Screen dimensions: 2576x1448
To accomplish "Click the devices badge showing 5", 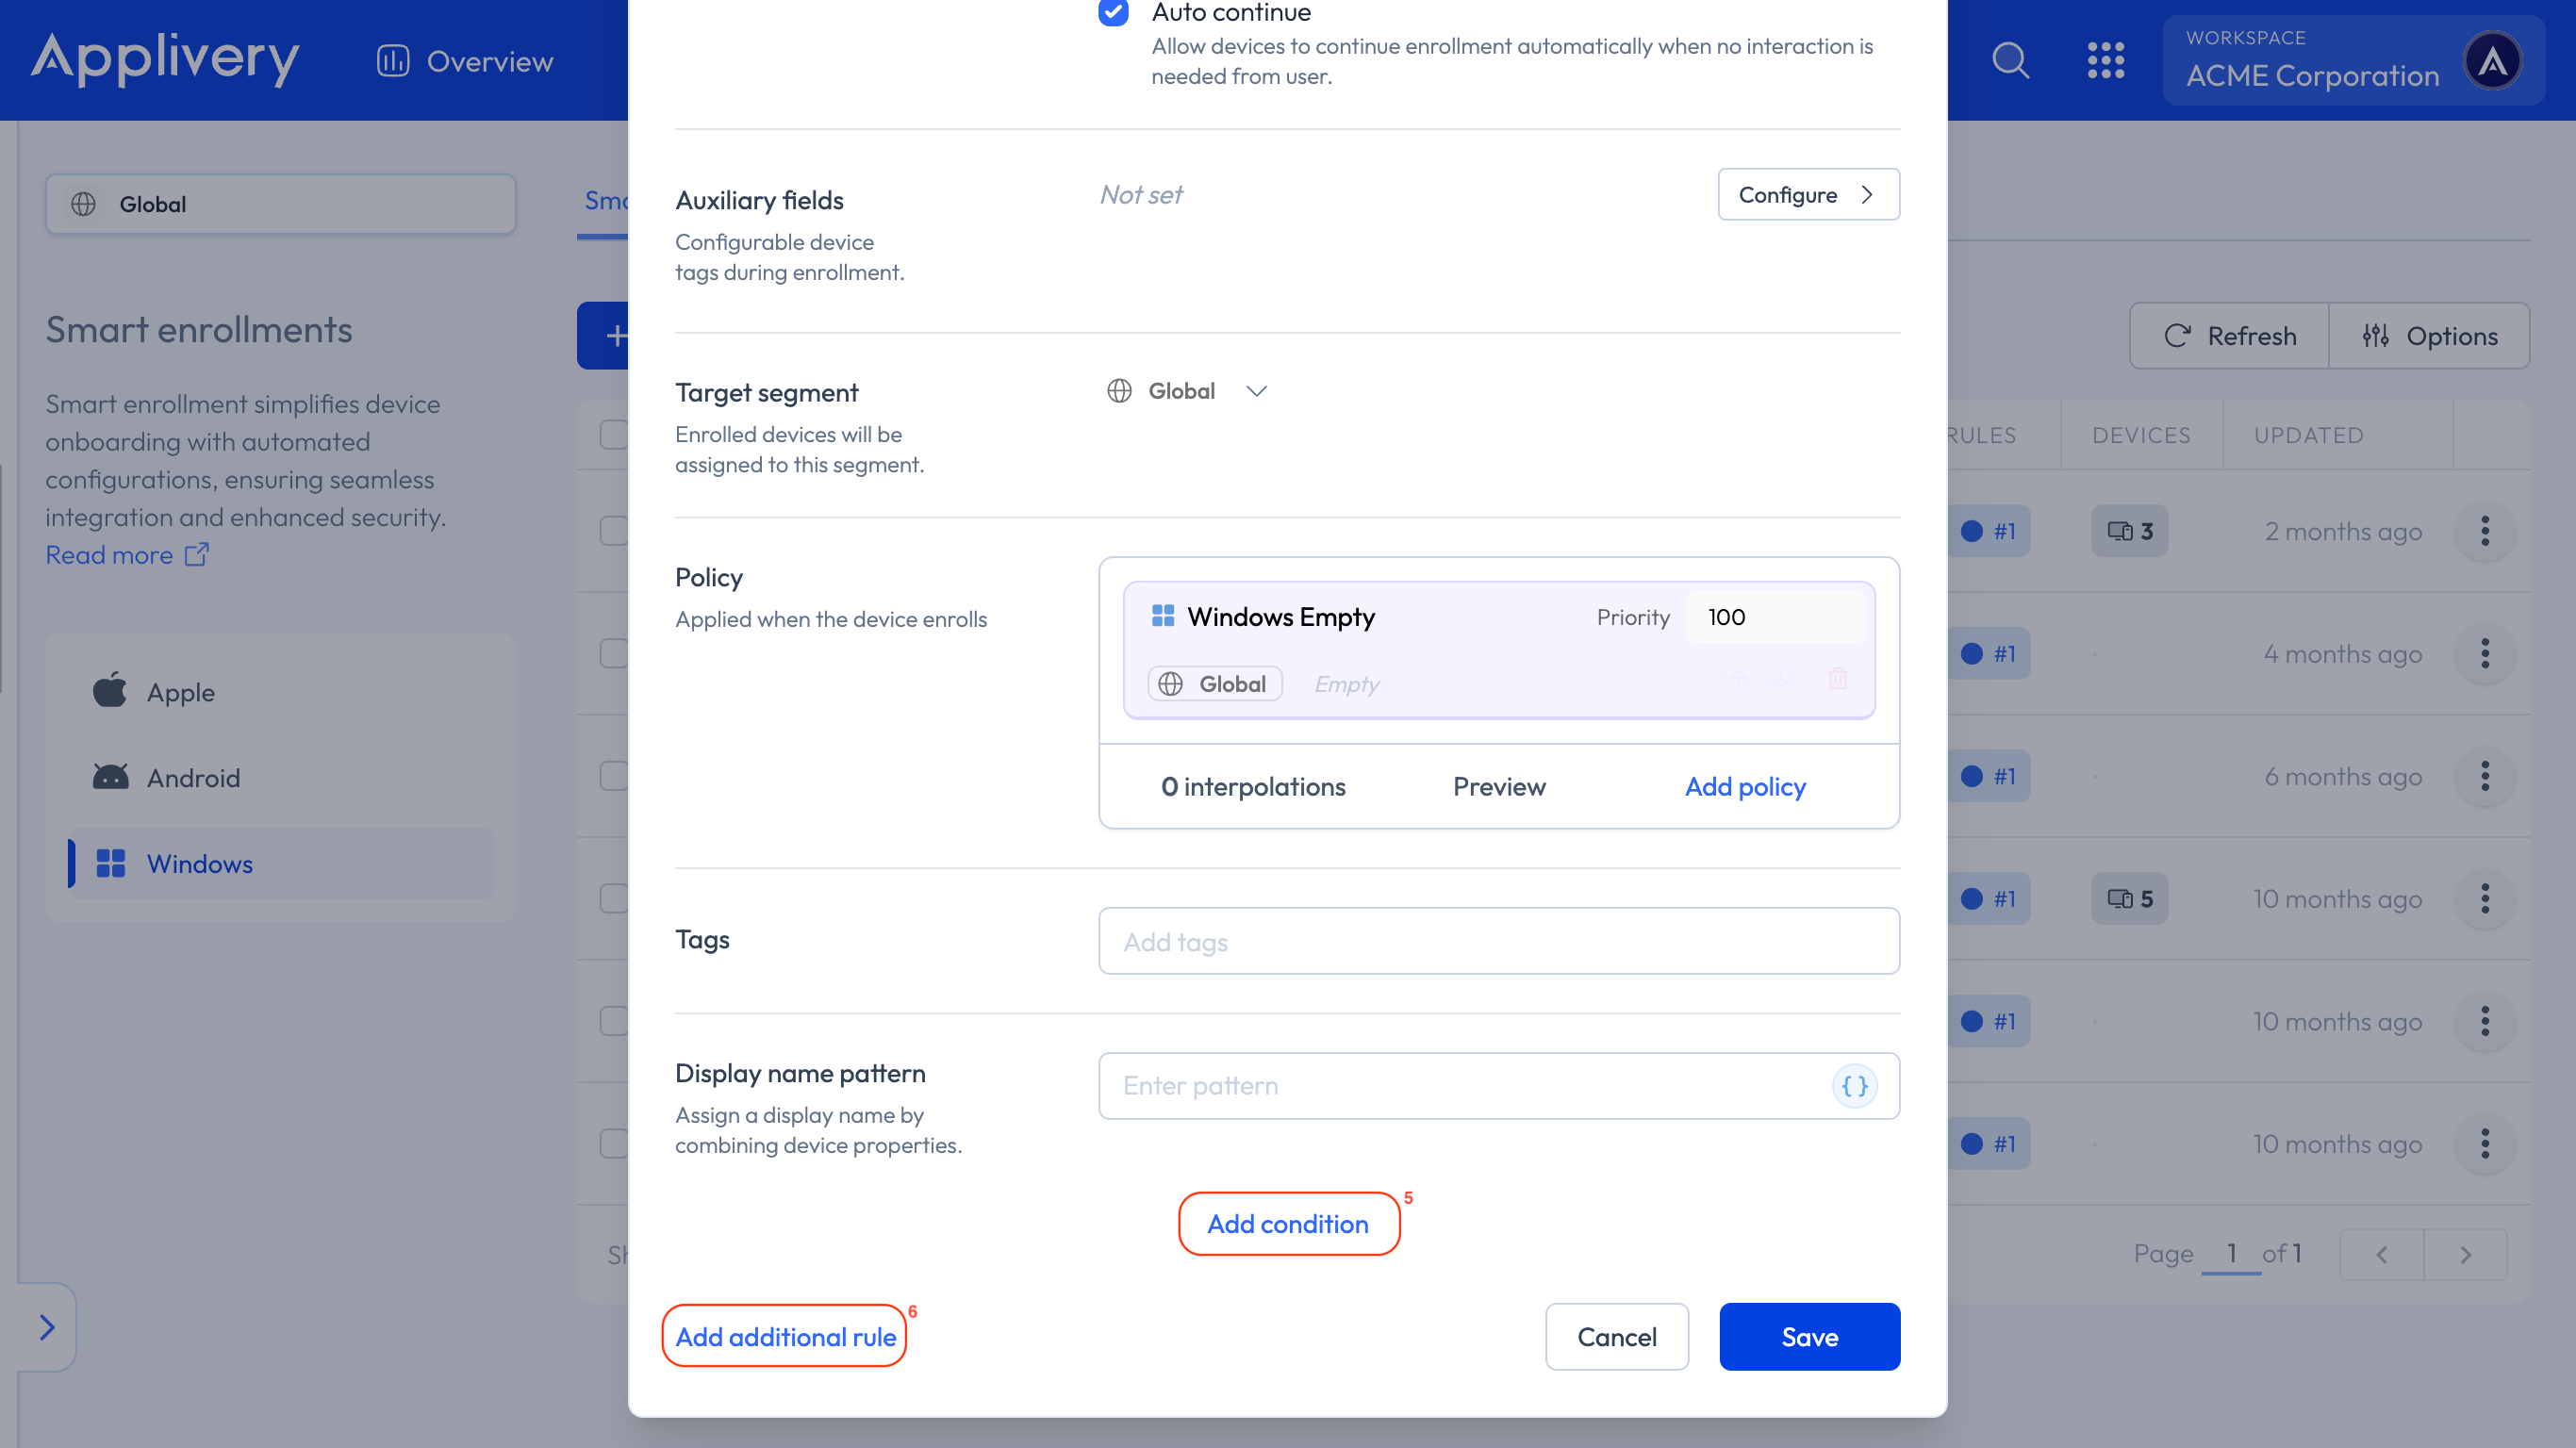I will point(2129,899).
